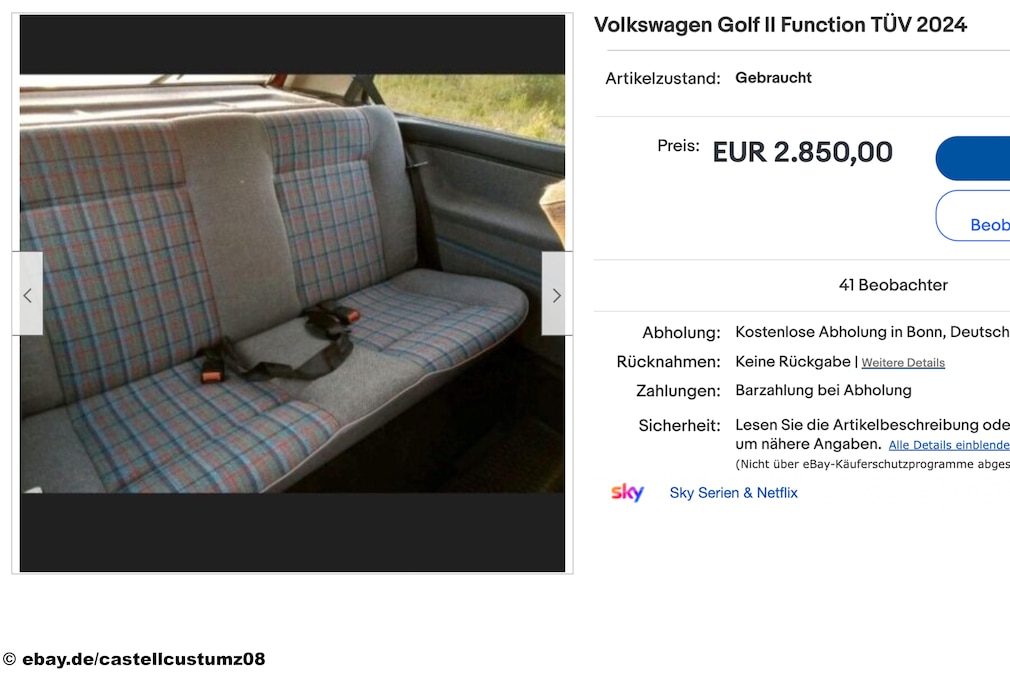Viewport: 1010px width, 673px height.
Task: Open the rear seat listing photo
Action: pyautogui.click(x=292, y=283)
